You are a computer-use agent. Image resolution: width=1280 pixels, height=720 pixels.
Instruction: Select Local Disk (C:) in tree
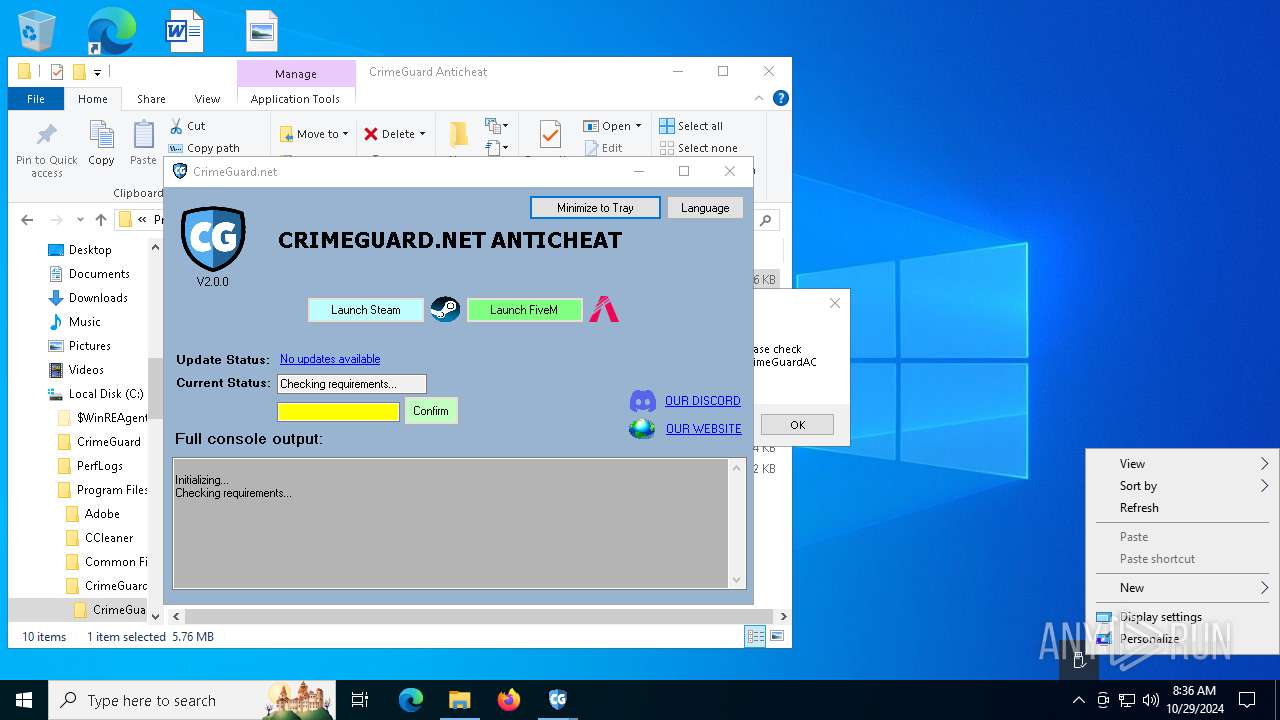coord(106,394)
